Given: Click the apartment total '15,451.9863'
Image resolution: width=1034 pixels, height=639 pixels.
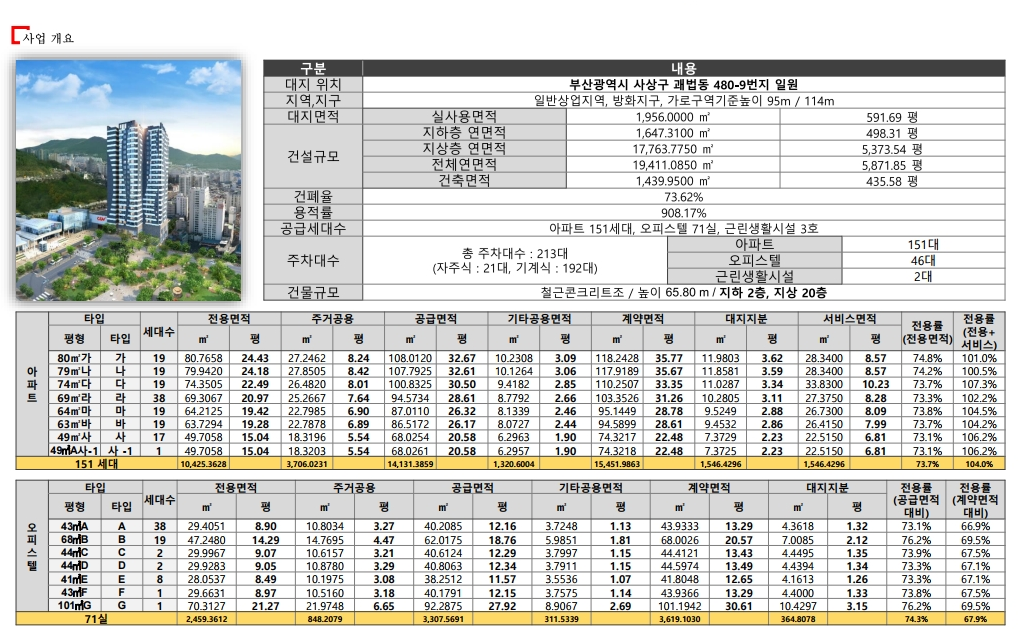Looking at the screenshot, I should coord(617,464).
